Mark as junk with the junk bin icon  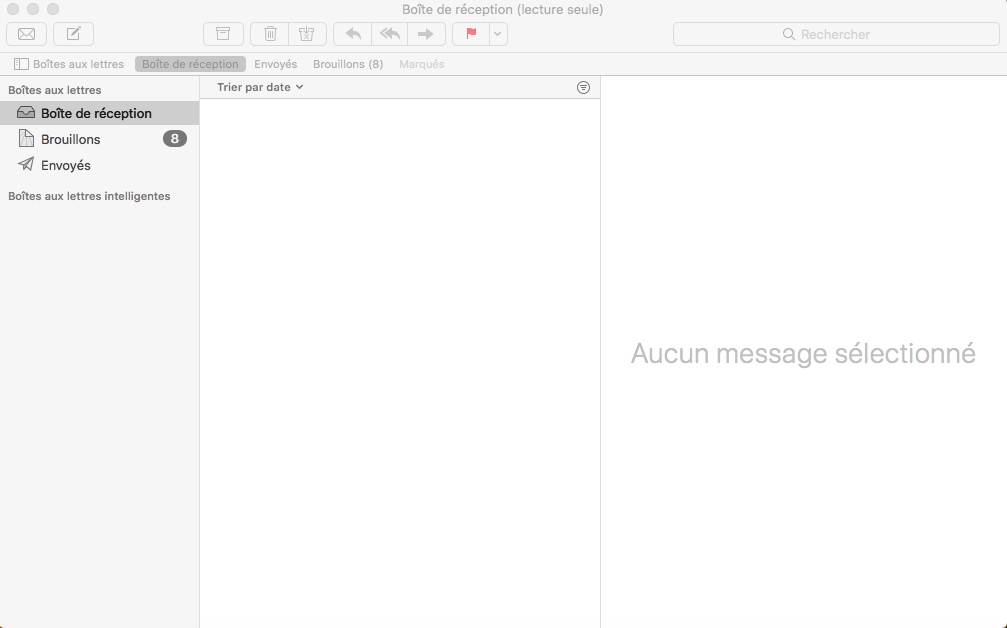click(307, 34)
